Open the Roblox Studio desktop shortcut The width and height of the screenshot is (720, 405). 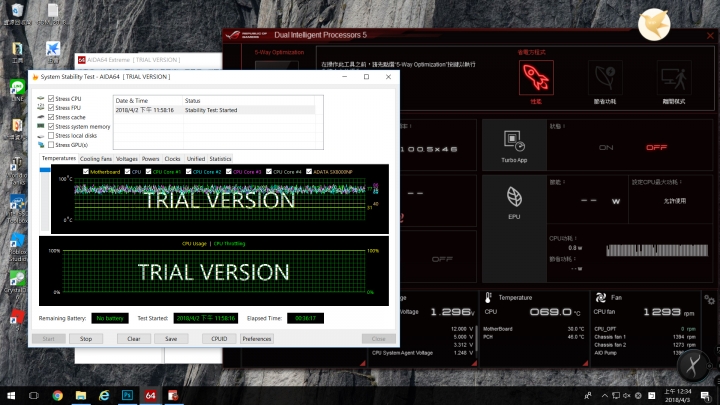pyautogui.click(x=17, y=247)
